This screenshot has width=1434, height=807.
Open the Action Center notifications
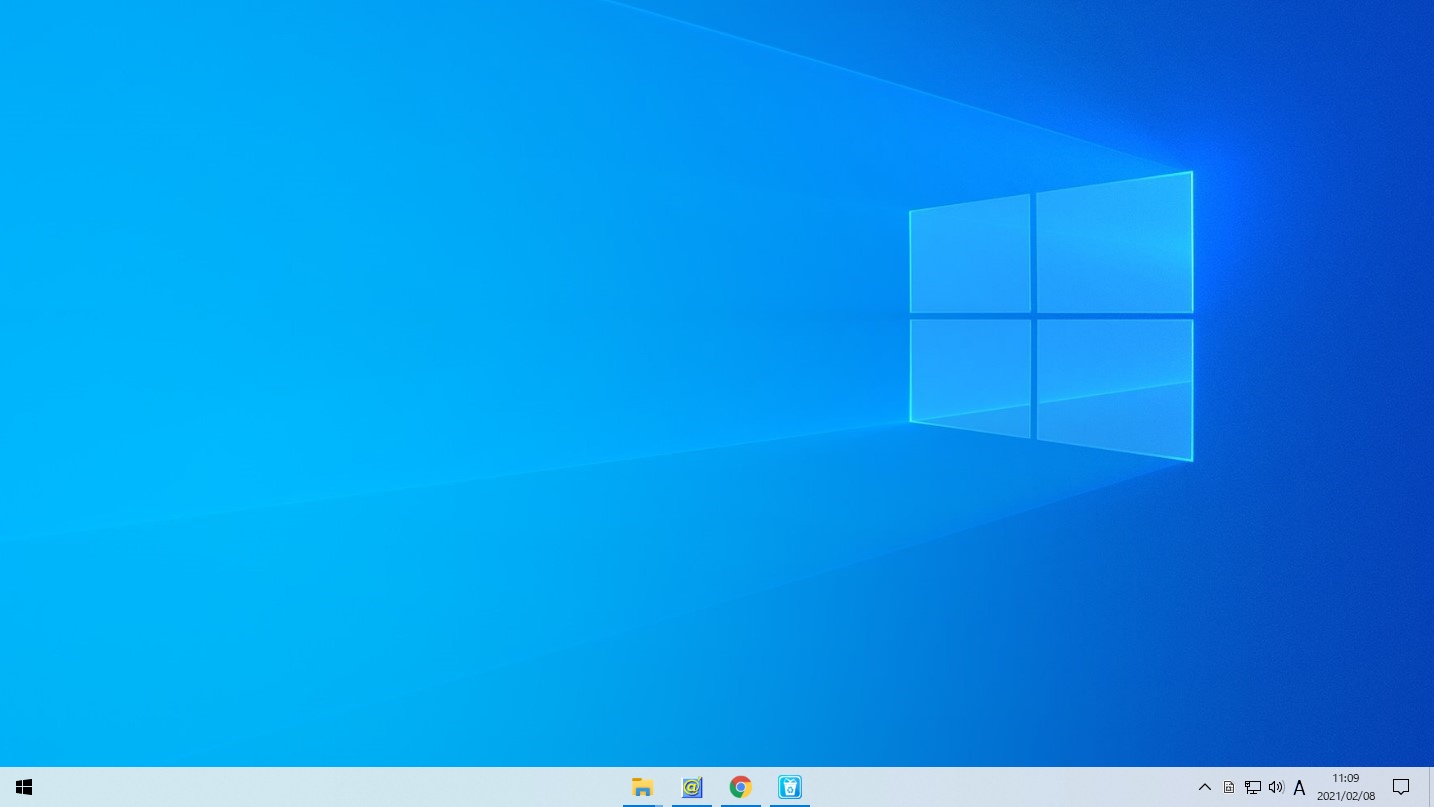(x=1401, y=787)
